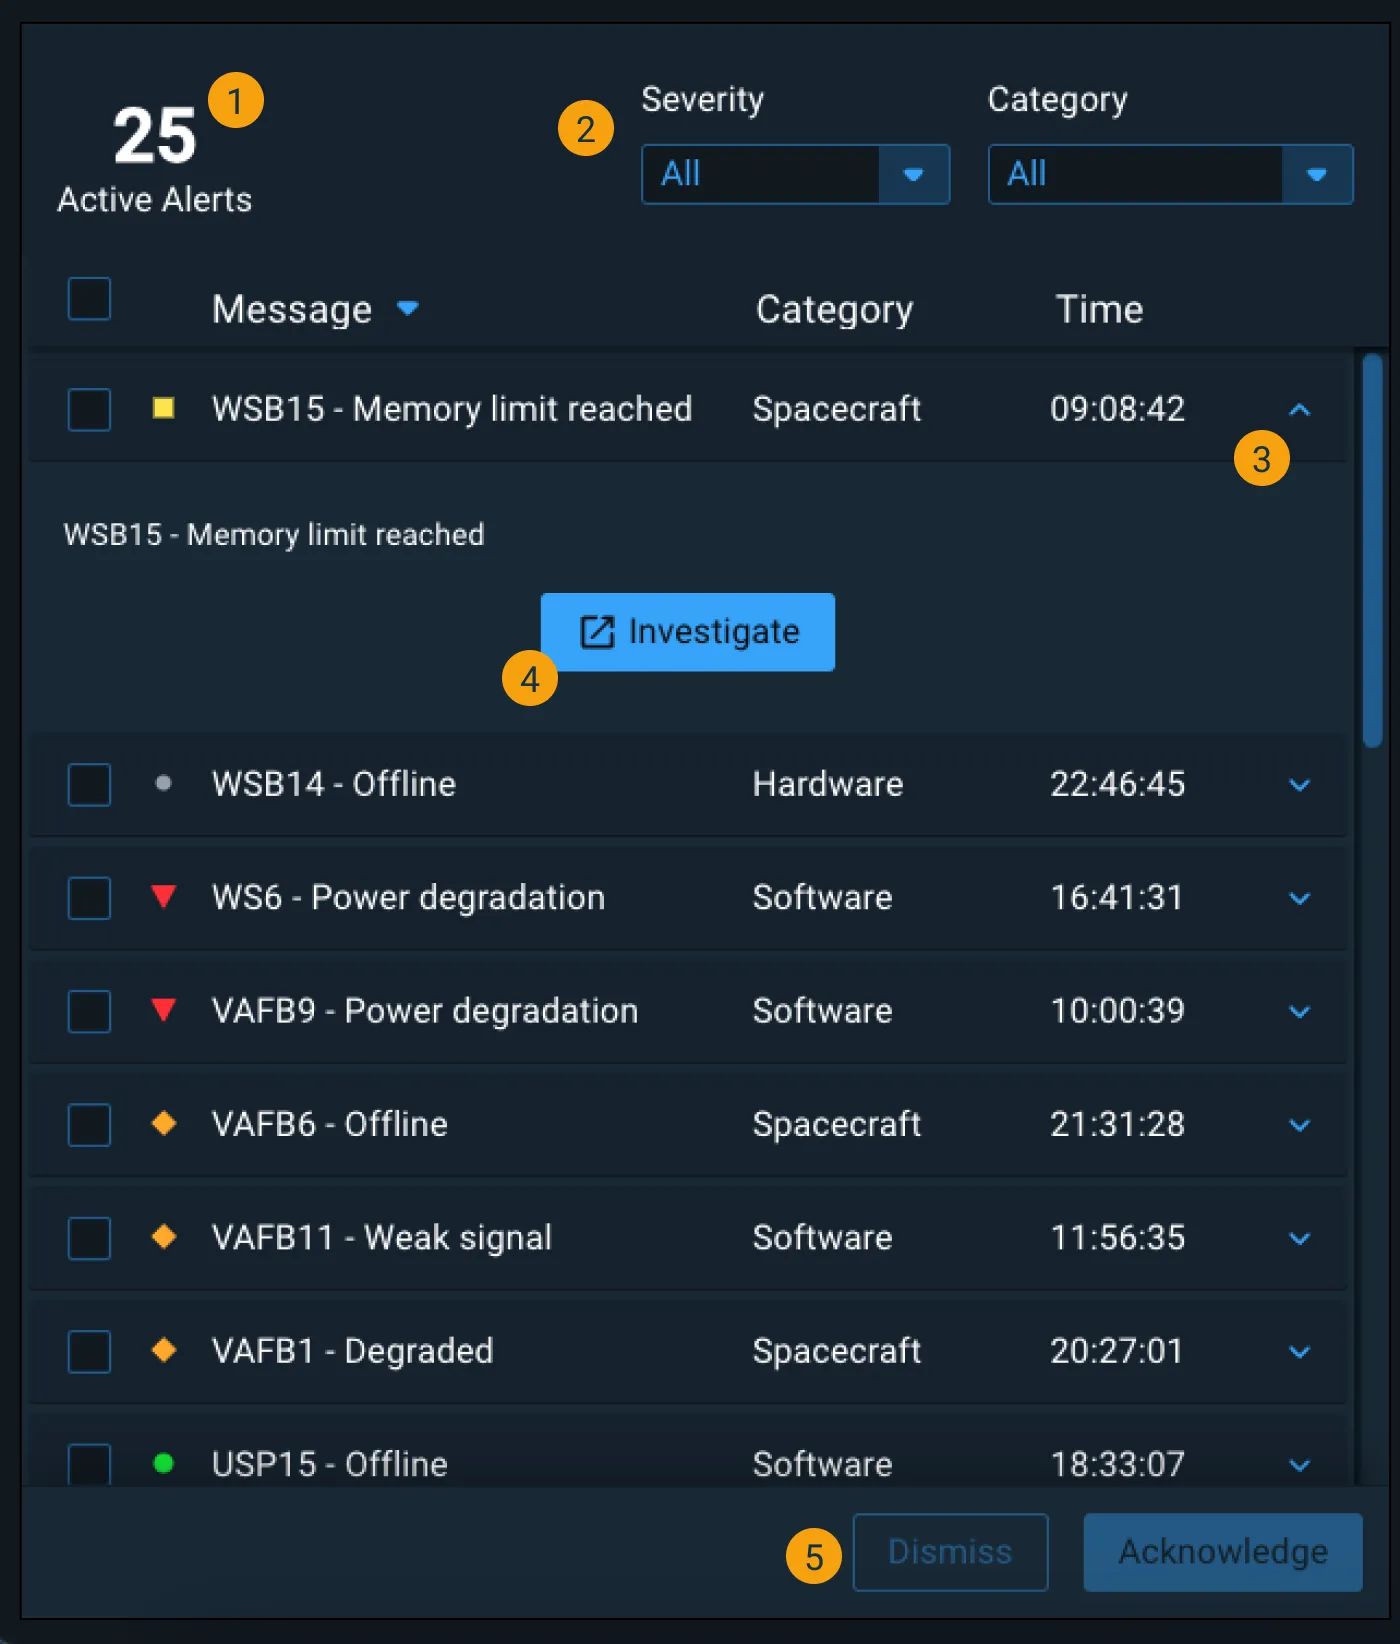Sort alerts by Message column header
The height and width of the screenshot is (1644, 1400).
(315, 309)
